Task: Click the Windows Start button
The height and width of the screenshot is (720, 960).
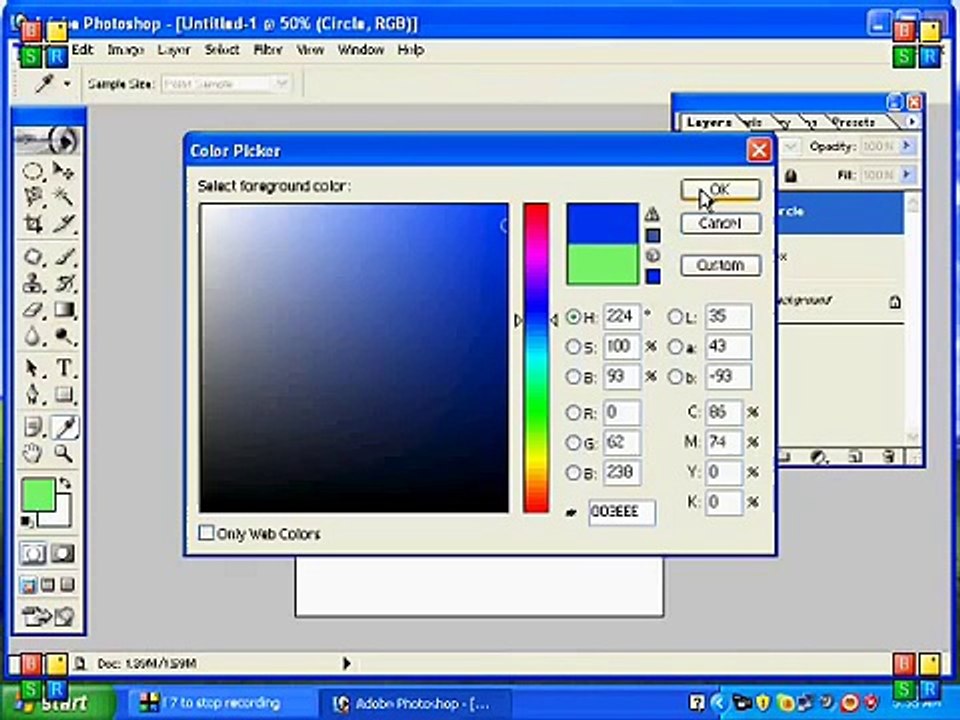Action: click(58, 703)
